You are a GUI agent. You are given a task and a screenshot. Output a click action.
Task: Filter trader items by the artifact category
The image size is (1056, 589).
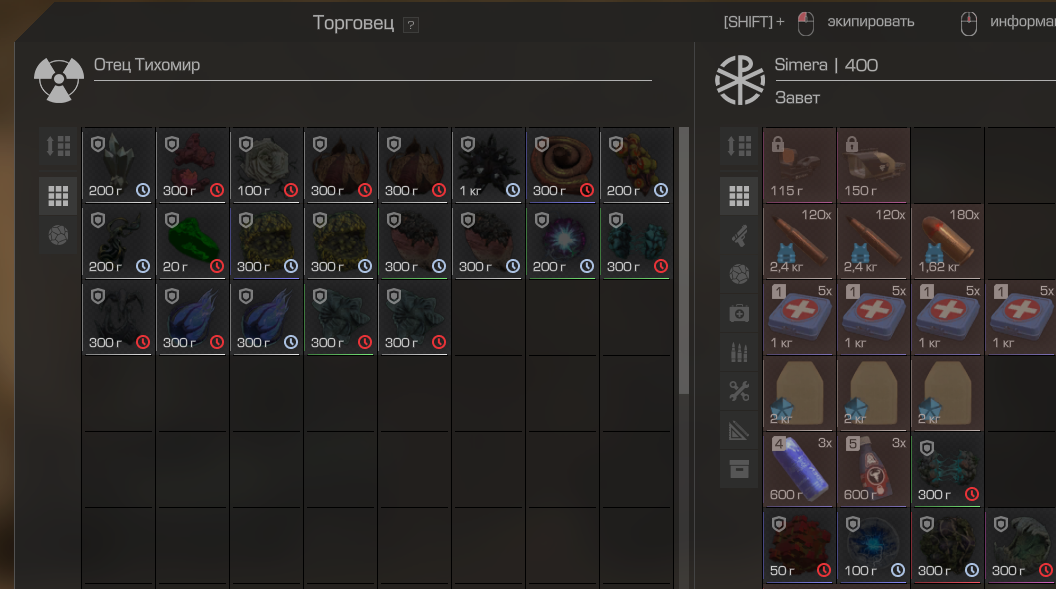click(x=58, y=235)
